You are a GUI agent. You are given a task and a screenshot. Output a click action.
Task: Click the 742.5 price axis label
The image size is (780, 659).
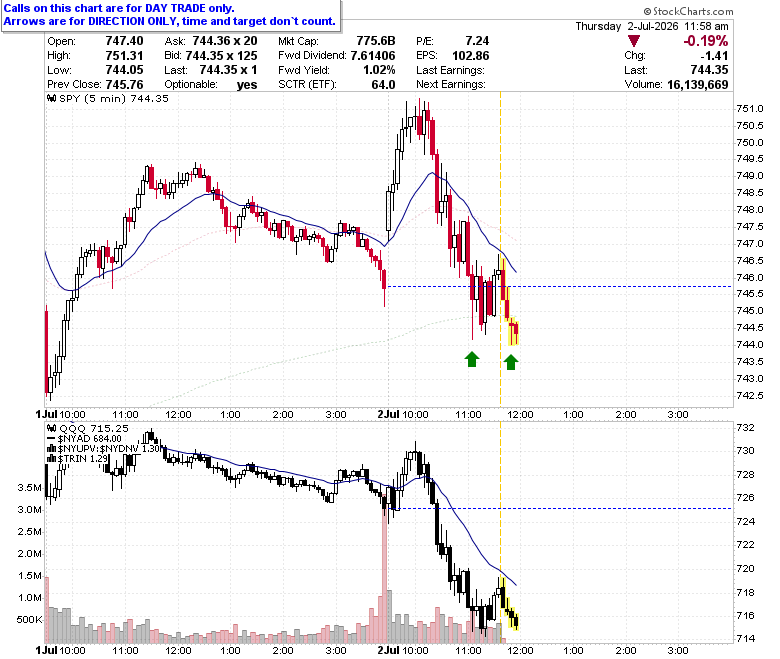750,396
